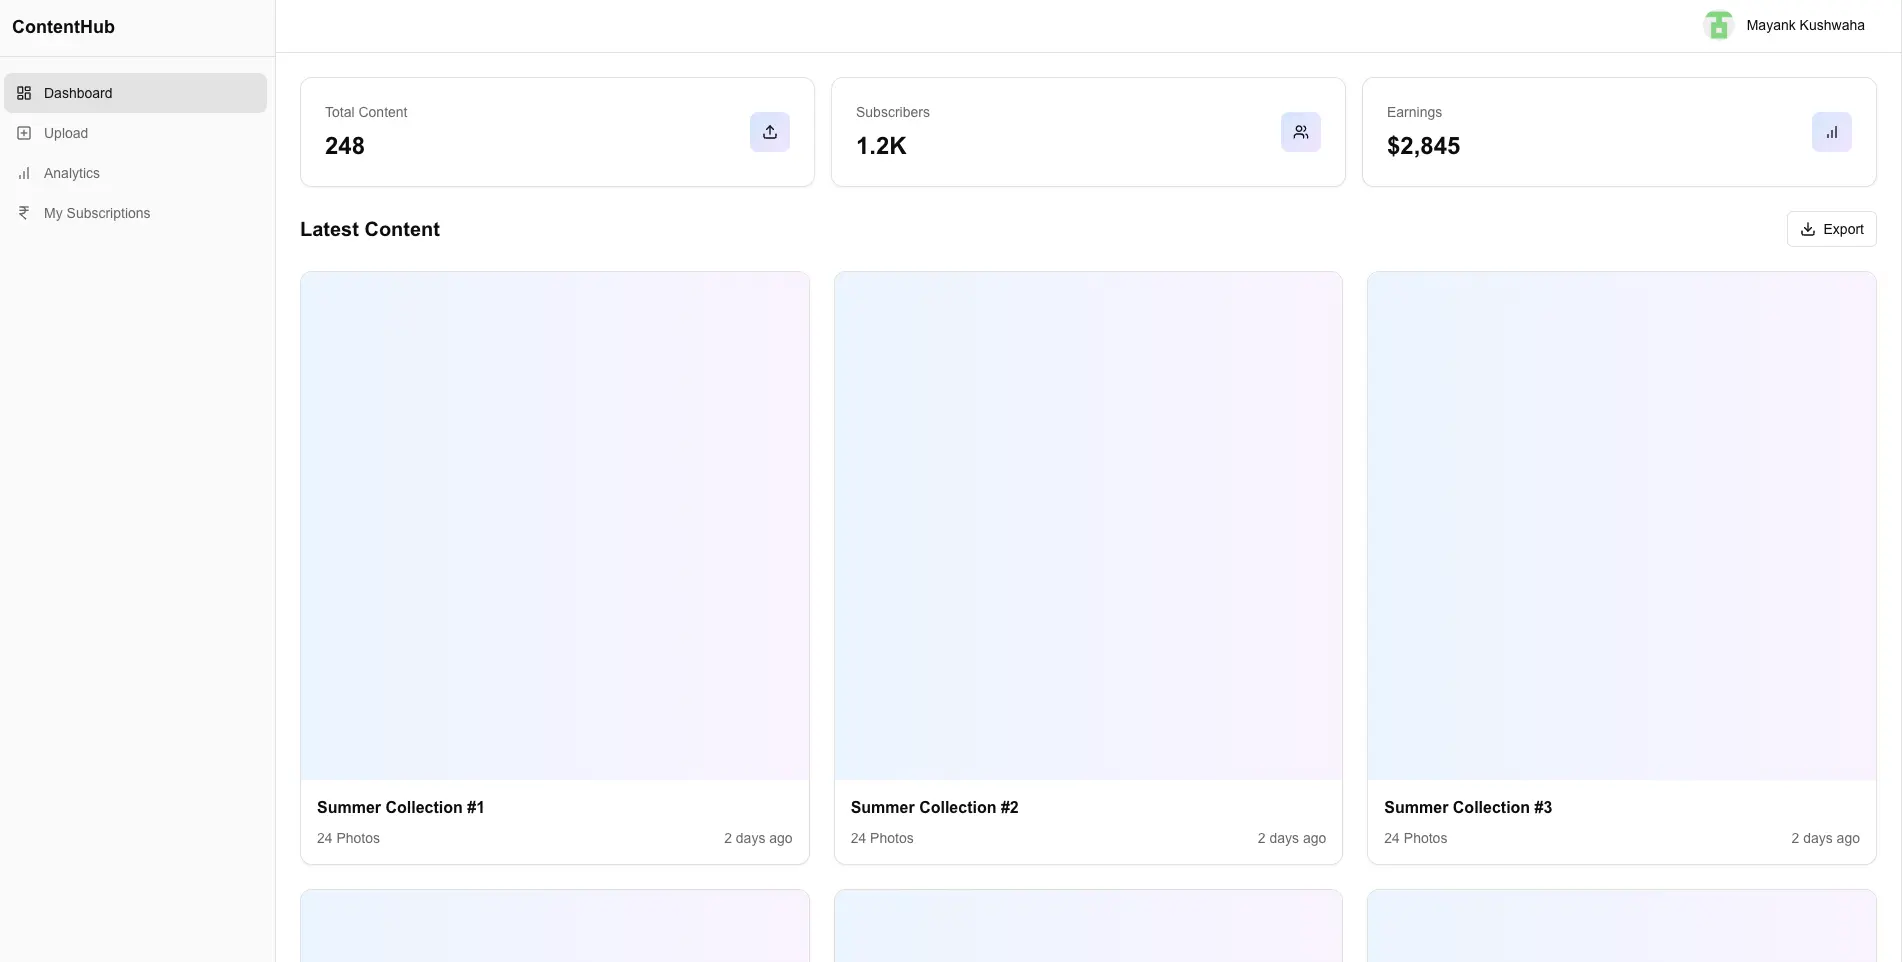Click the users icon in Subscribers card

[1301, 132]
